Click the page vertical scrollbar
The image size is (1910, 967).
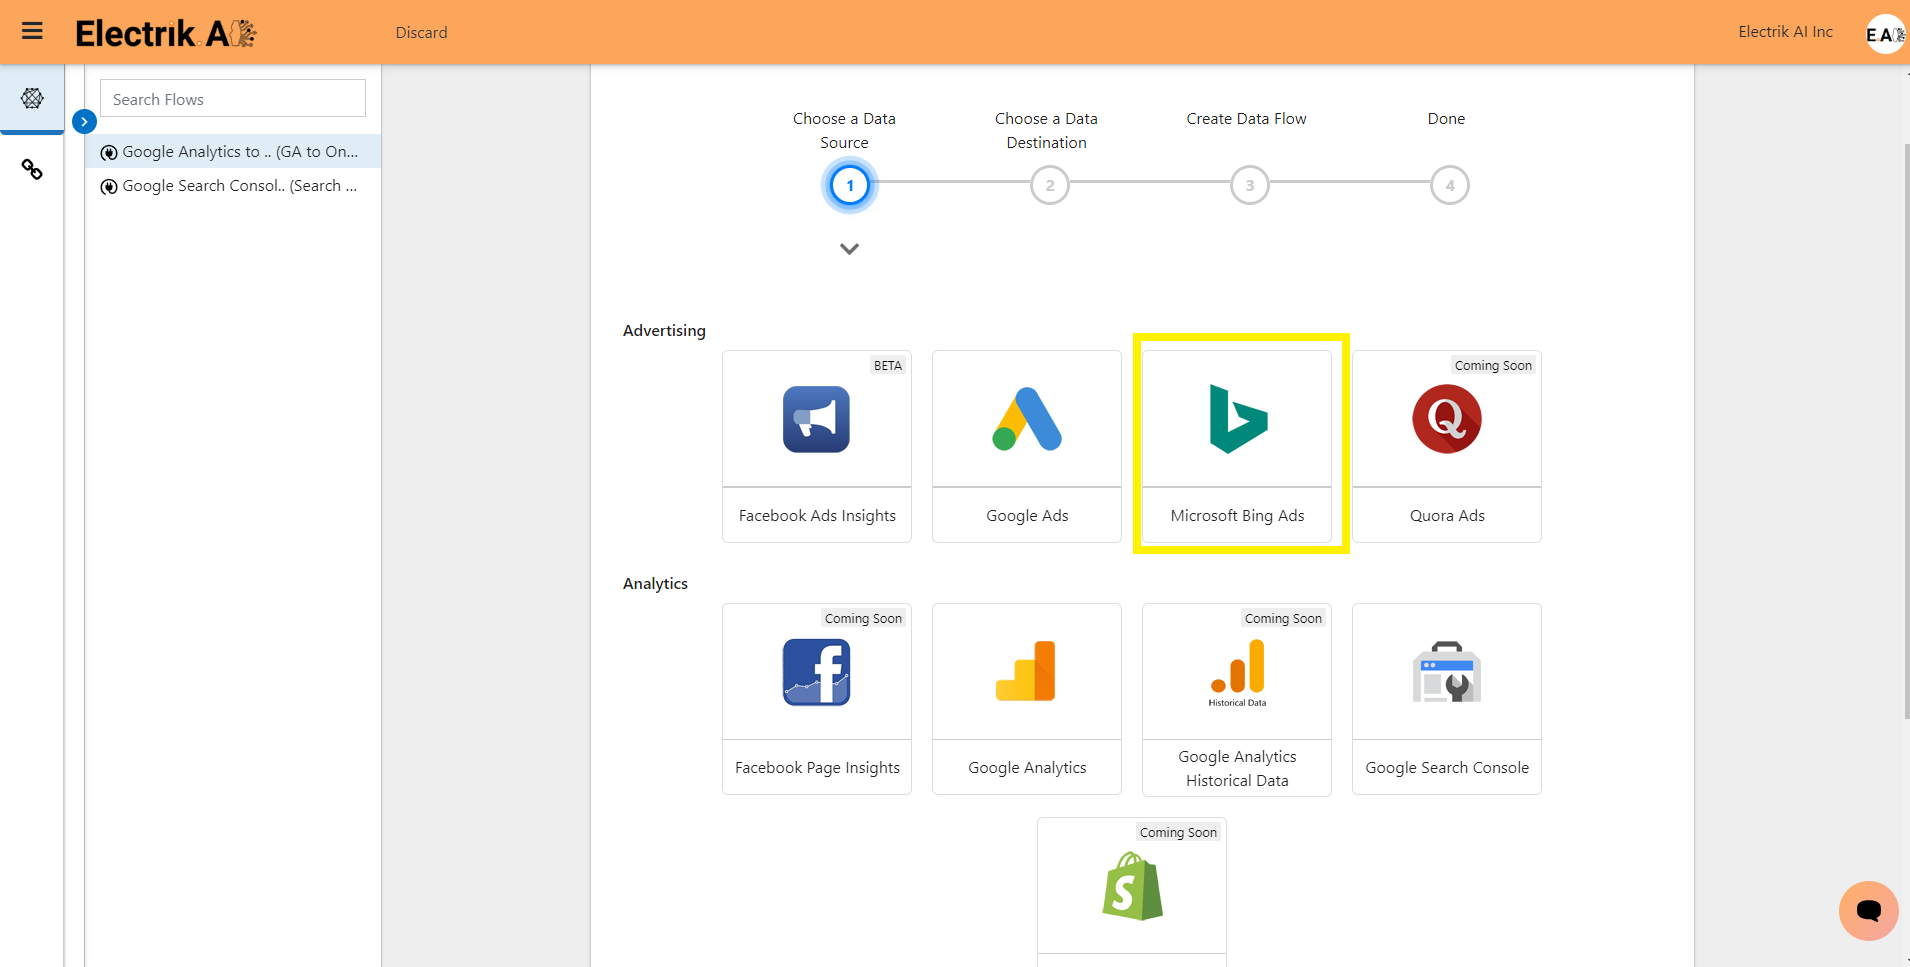pyautogui.click(x=1906, y=430)
